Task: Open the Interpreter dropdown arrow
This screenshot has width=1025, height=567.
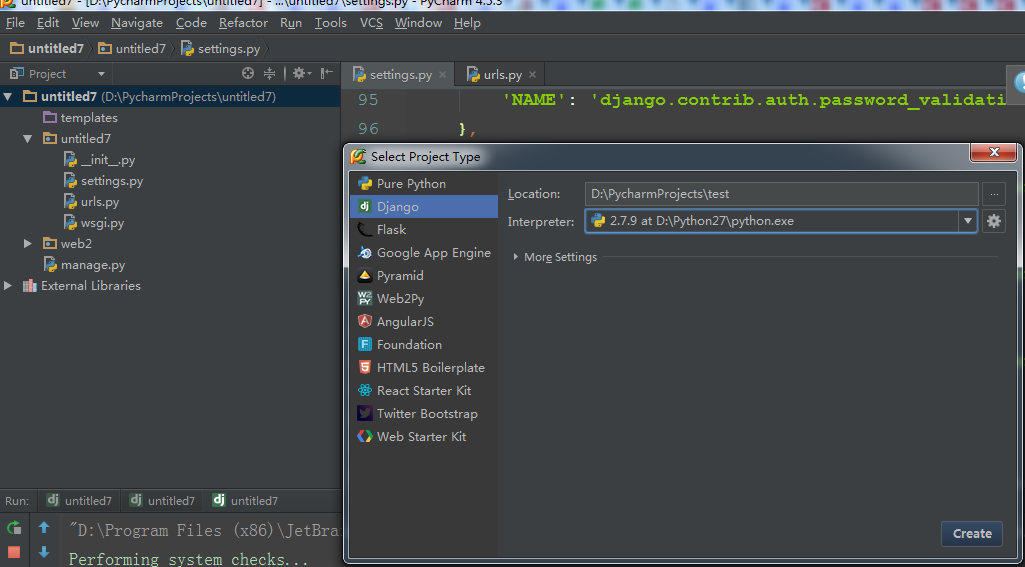Action: click(x=967, y=221)
